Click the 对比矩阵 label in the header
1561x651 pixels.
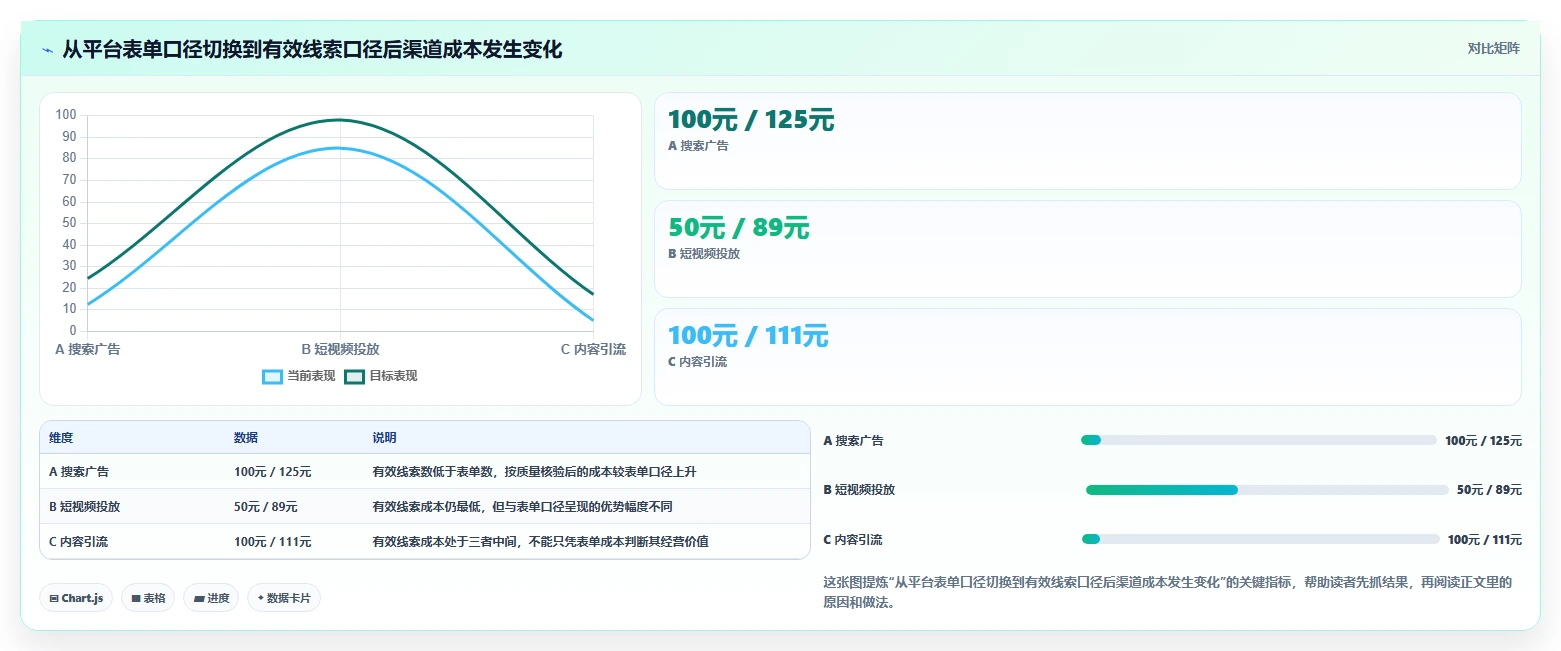click(x=1493, y=48)
